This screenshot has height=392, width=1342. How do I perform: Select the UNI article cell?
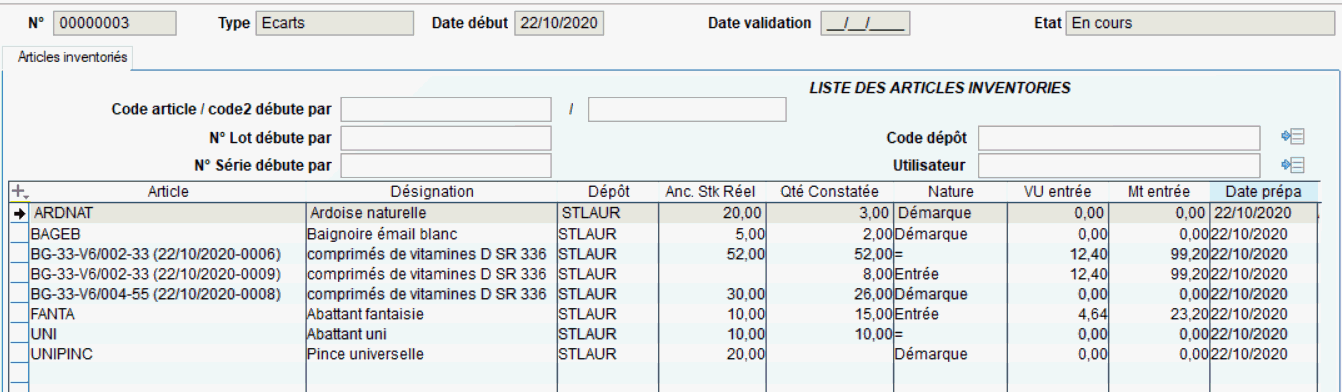click(x=168, y=334)
